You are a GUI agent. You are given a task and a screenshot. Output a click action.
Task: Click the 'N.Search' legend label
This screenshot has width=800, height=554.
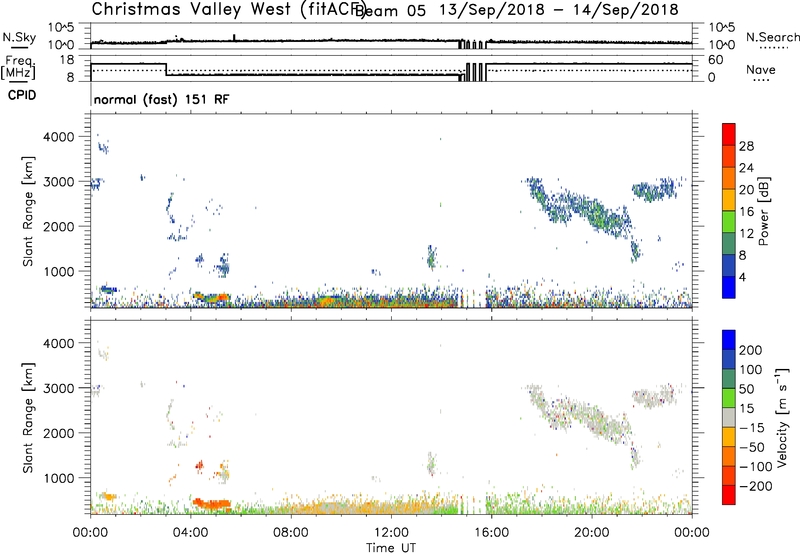(x=772, y=37)
